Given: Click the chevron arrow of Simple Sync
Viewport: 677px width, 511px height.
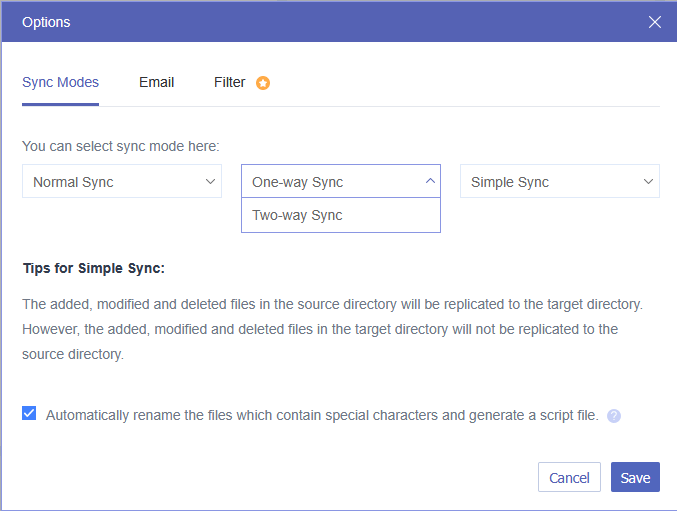Looking at the screenshot, I should [648, 181].
